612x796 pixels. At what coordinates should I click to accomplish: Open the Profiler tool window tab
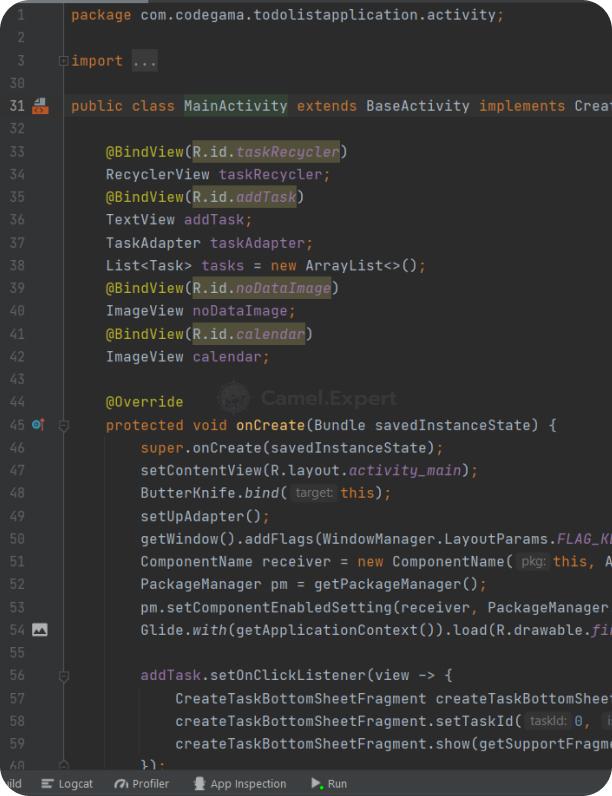pos(151,784)
